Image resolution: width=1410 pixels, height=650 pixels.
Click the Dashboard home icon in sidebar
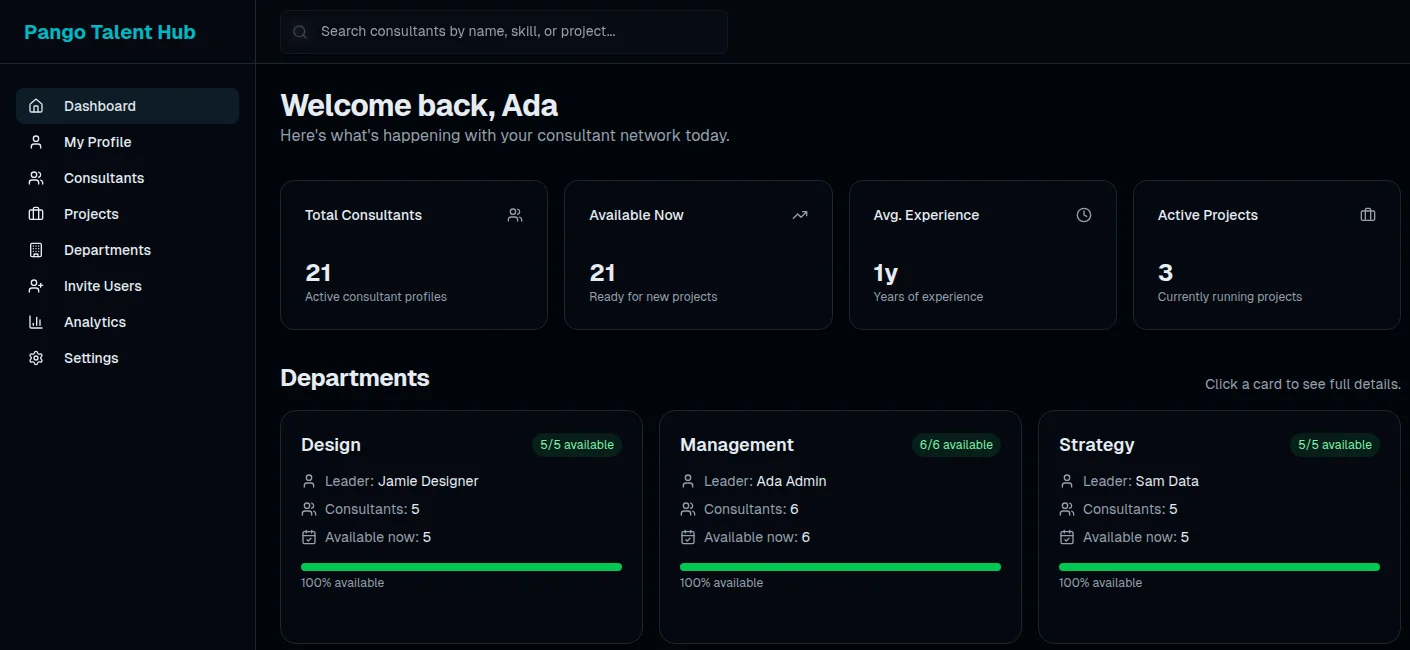pyautogui.click(x=36, y=106)
